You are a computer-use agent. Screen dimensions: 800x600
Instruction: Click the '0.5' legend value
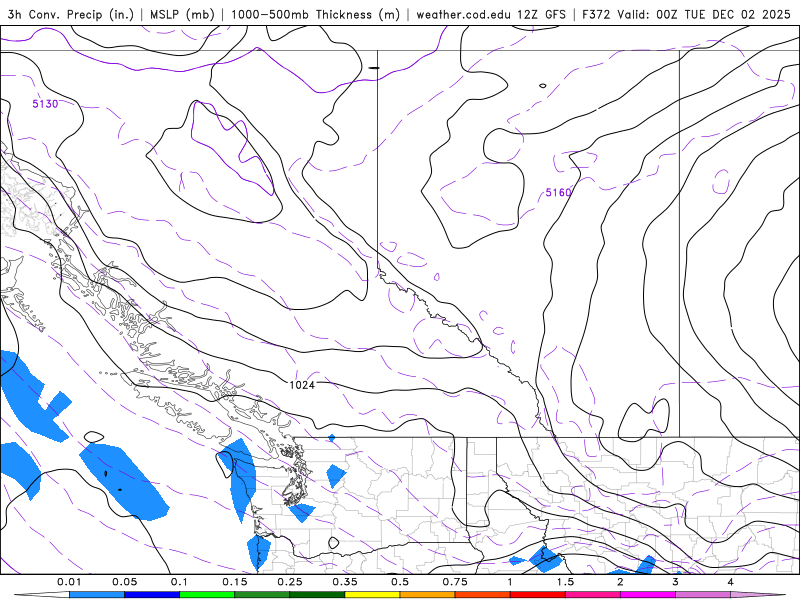(400, 582)
